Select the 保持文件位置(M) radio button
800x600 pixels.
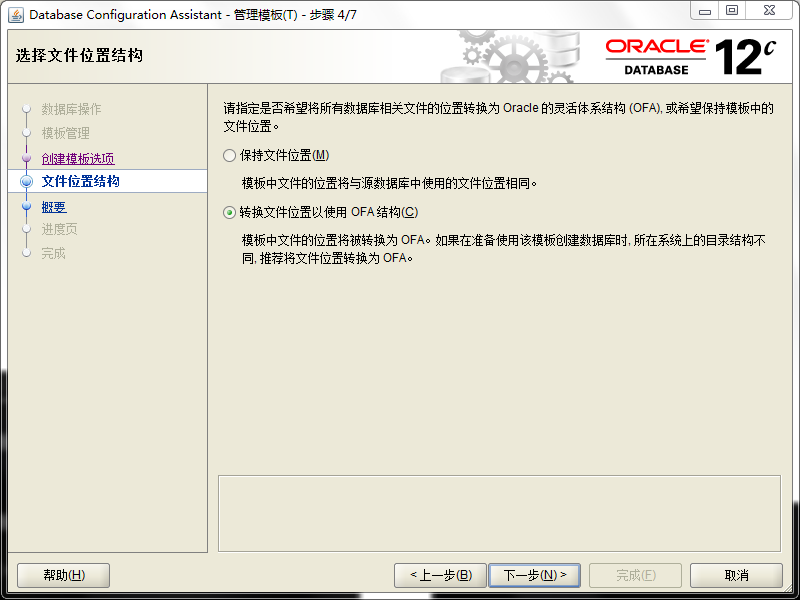229,155
